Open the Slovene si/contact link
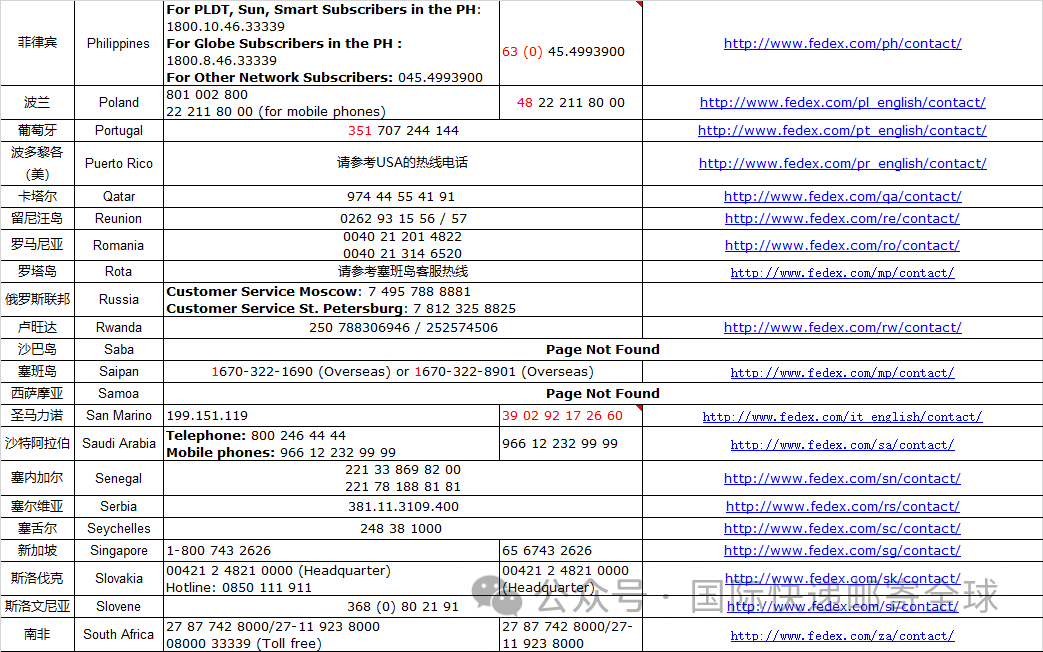Image resolution: width=1043 pixels, height=652 pixels. (842, 606)
